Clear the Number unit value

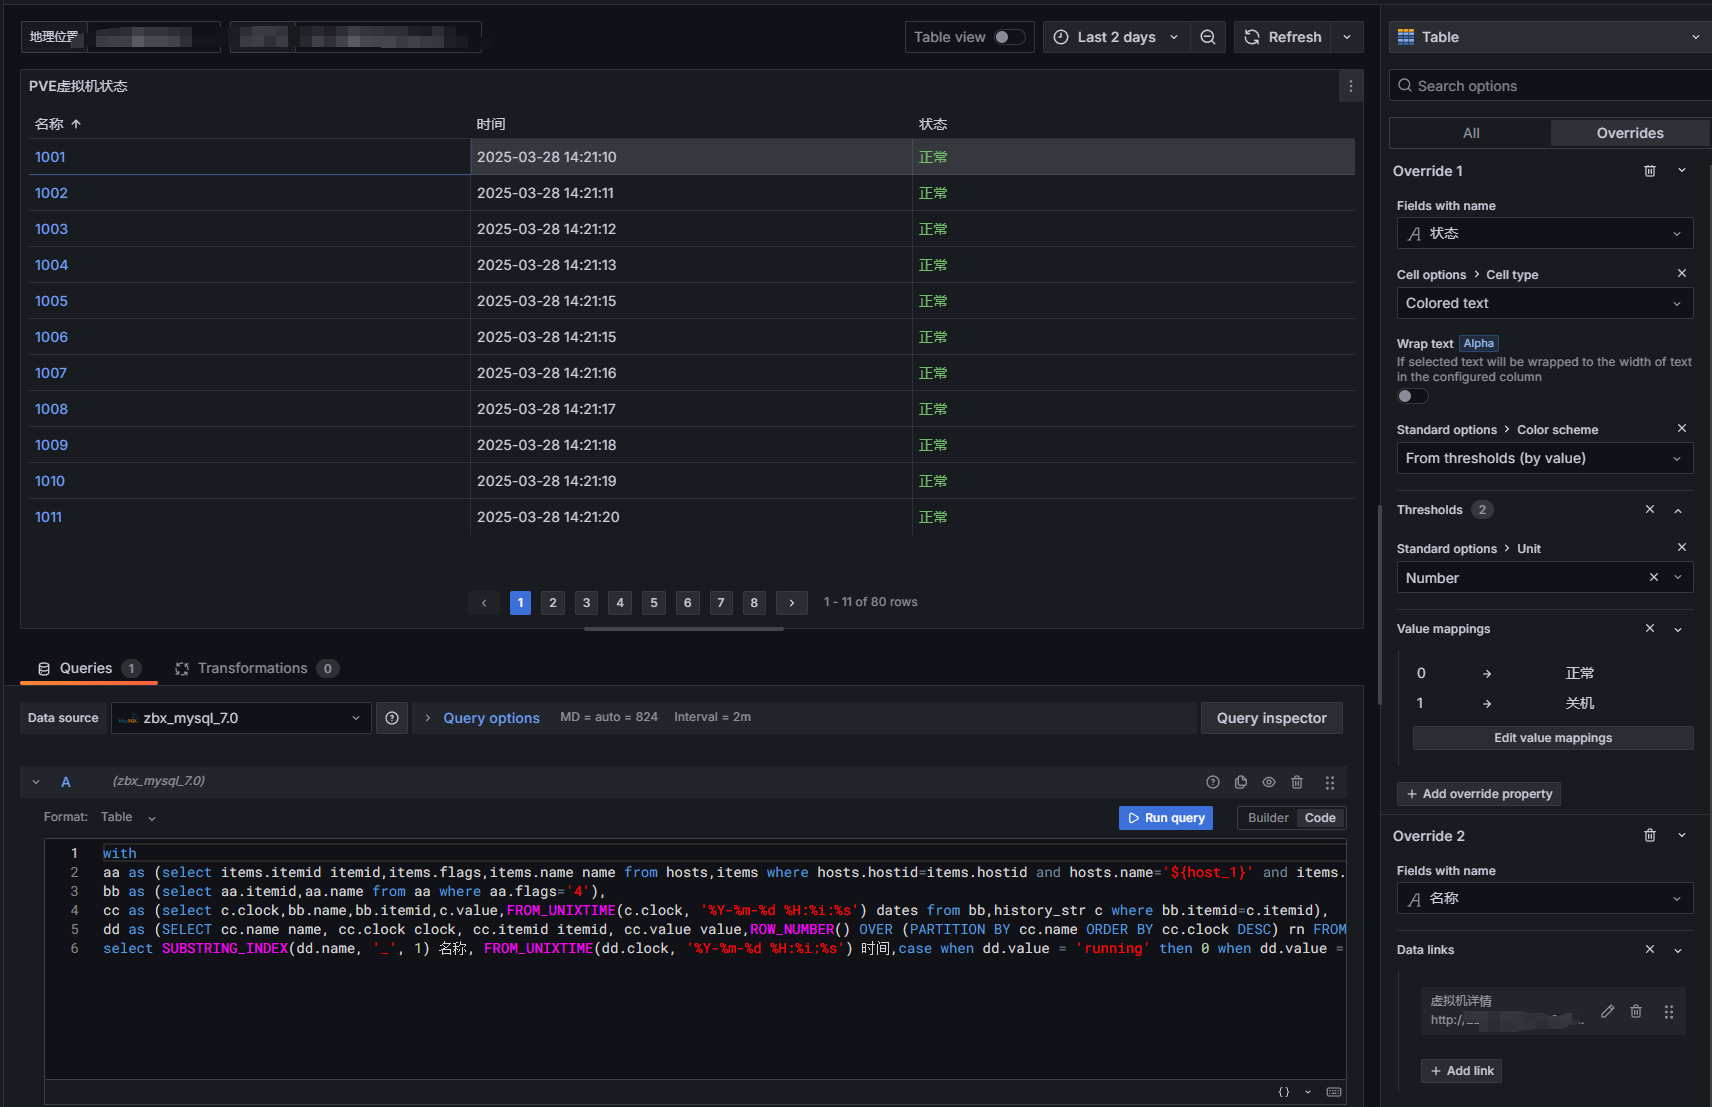pos(1654,578)
